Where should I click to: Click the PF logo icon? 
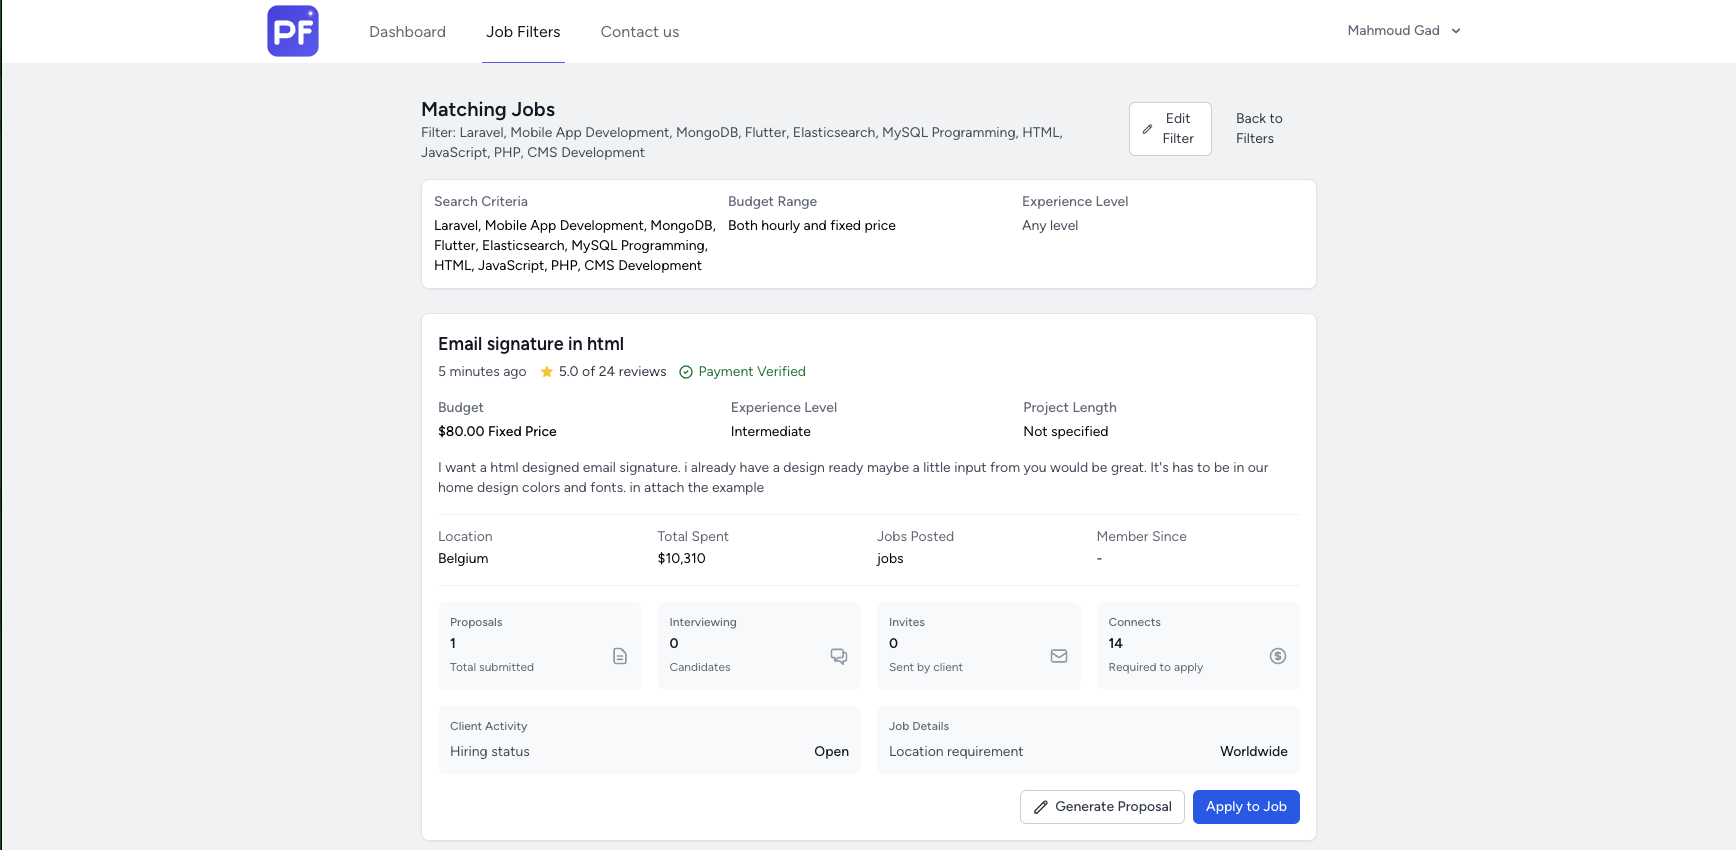tap(293, 31)
